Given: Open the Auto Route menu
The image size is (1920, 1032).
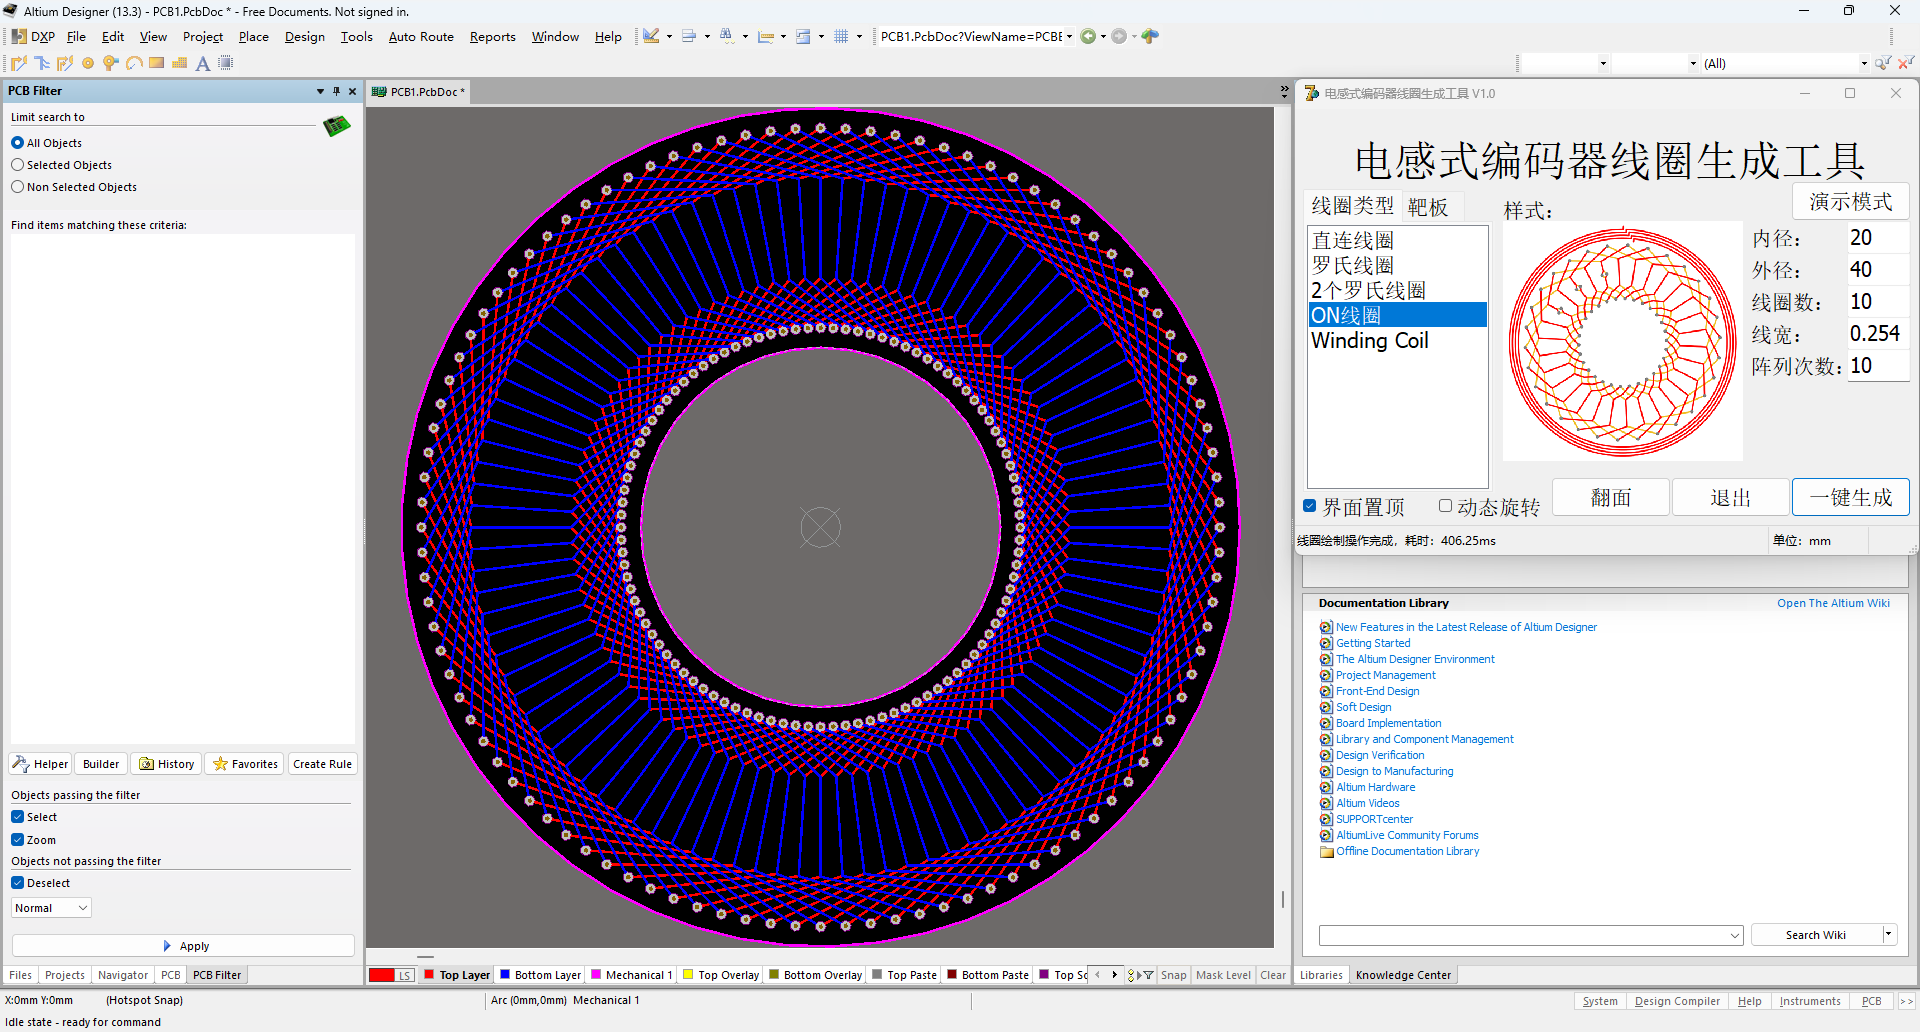Looking at the screenshot, I should (x=421, y=37).
